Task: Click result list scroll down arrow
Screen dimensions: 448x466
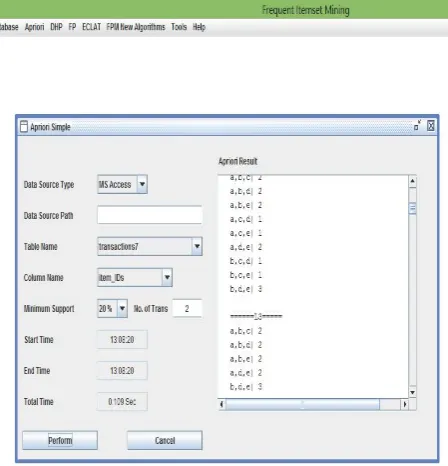Action: (412, 392)
